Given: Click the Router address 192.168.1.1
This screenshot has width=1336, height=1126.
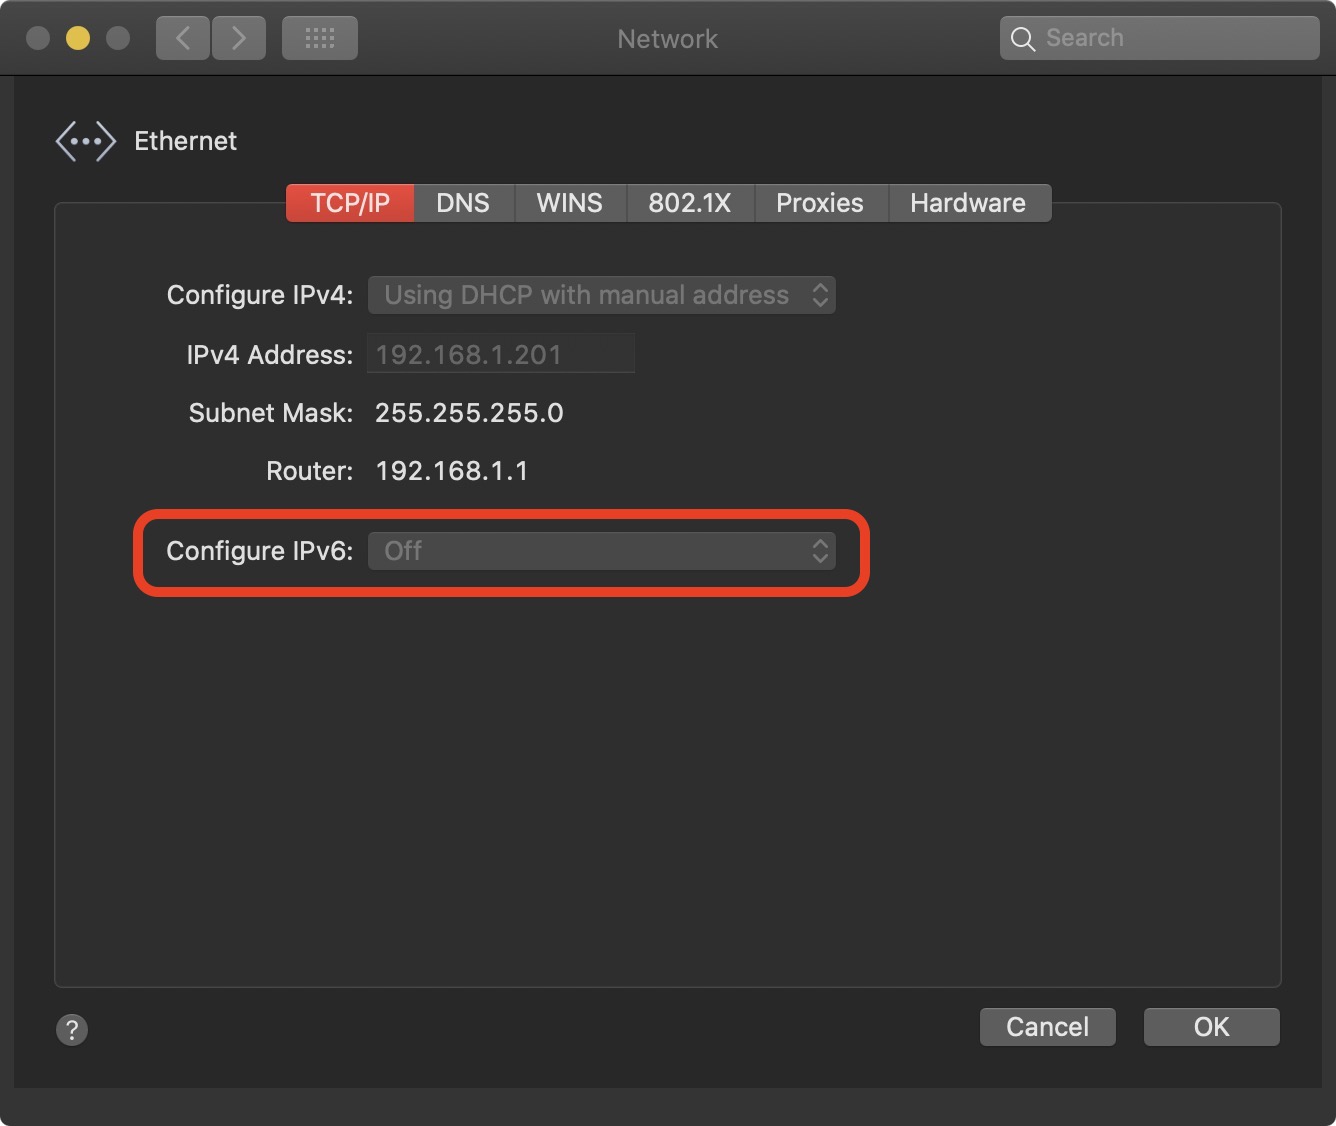Looking at the screenshot, I should click(x=451, y=471).
